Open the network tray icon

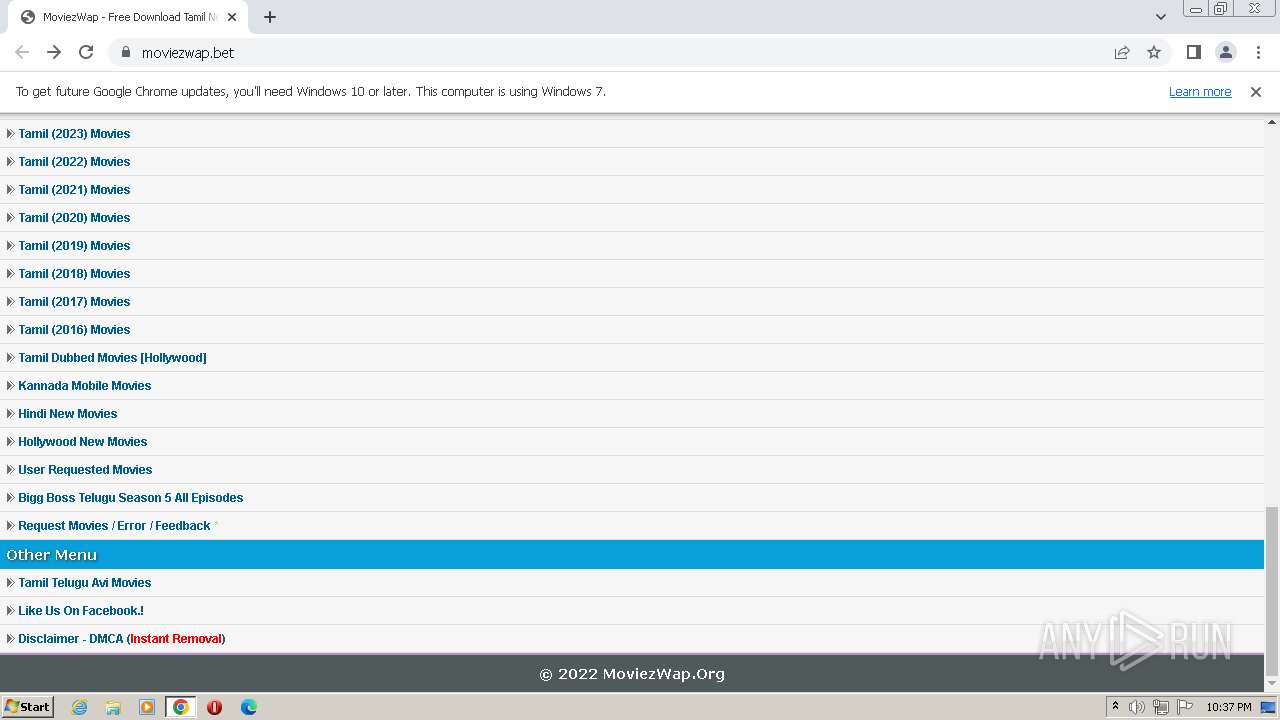click(x=1161, y=707)
